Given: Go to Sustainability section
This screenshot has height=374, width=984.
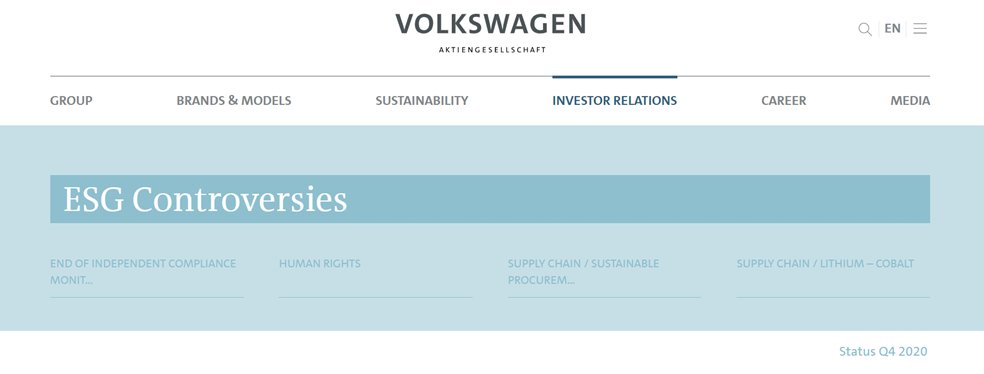Looking at the screenshot, I should (x=422, y=100).
